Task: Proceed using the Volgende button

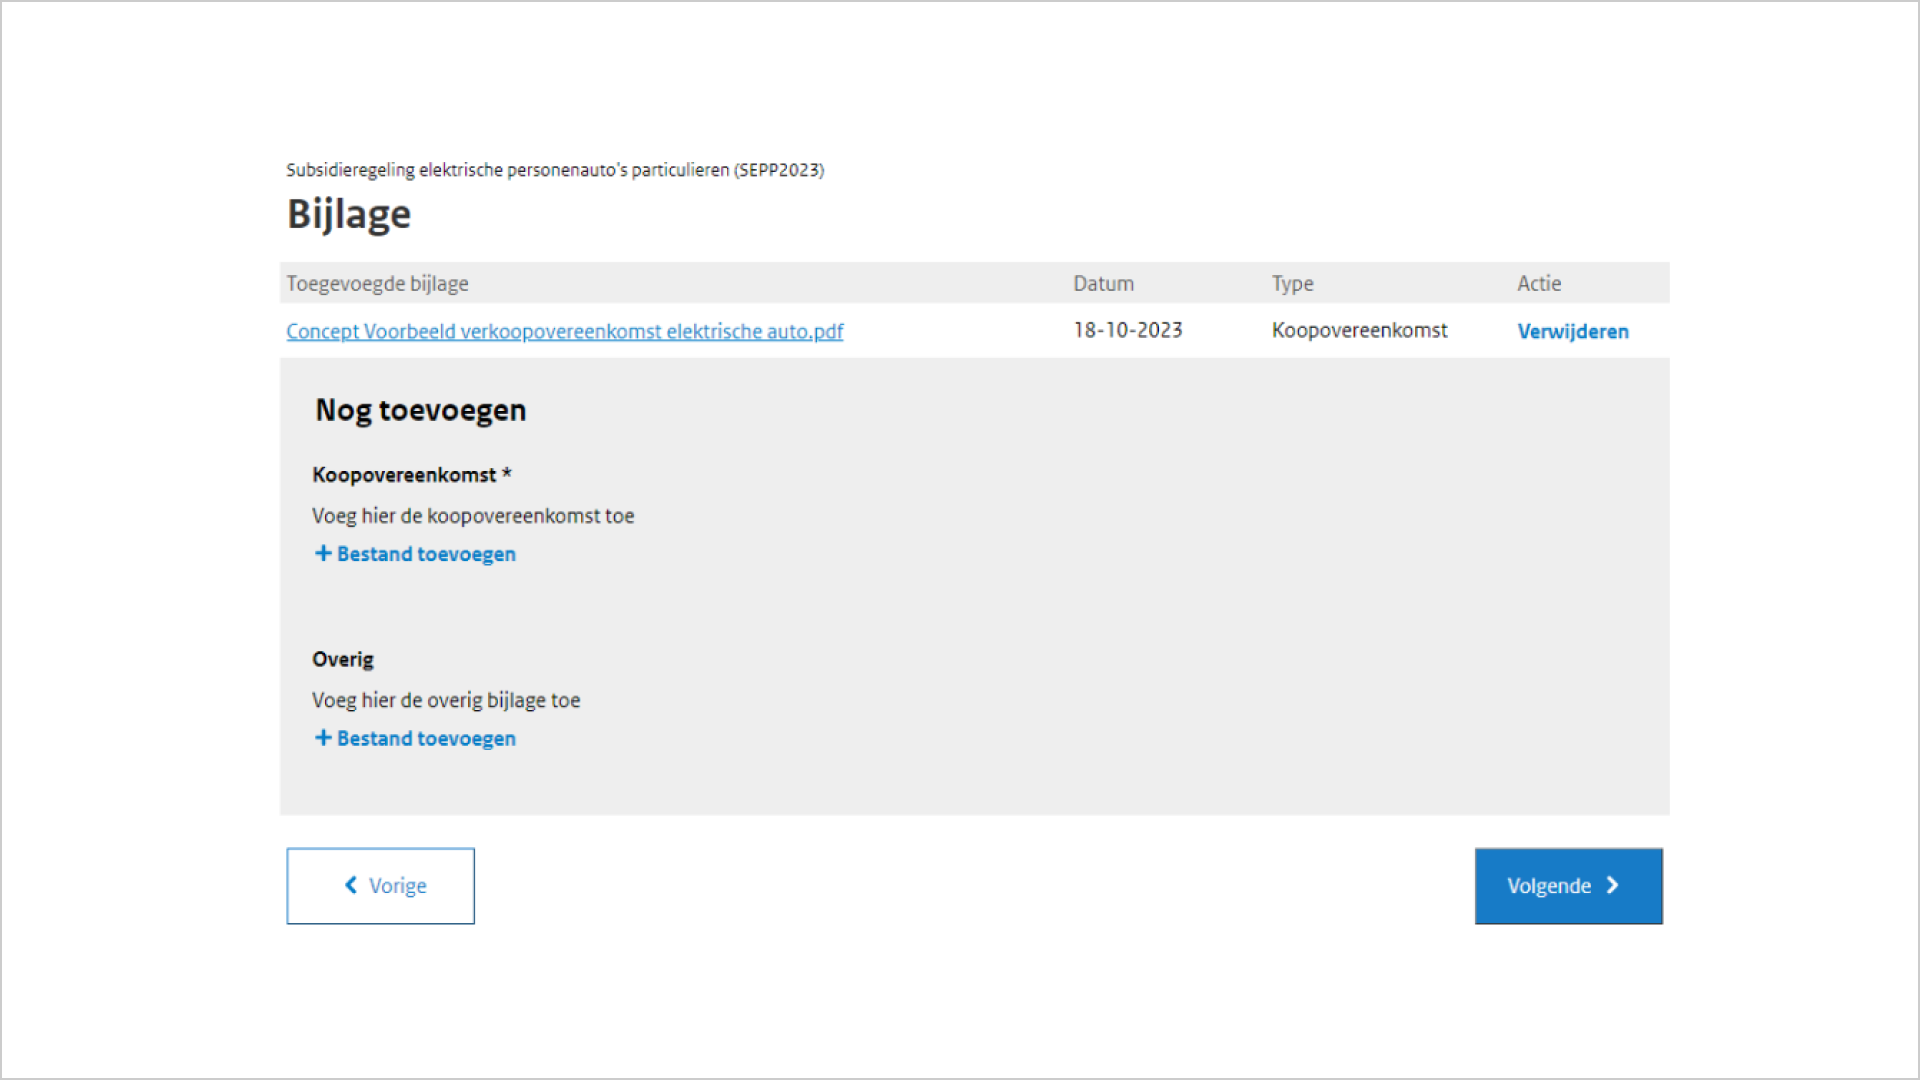Action: [1568, 885]
